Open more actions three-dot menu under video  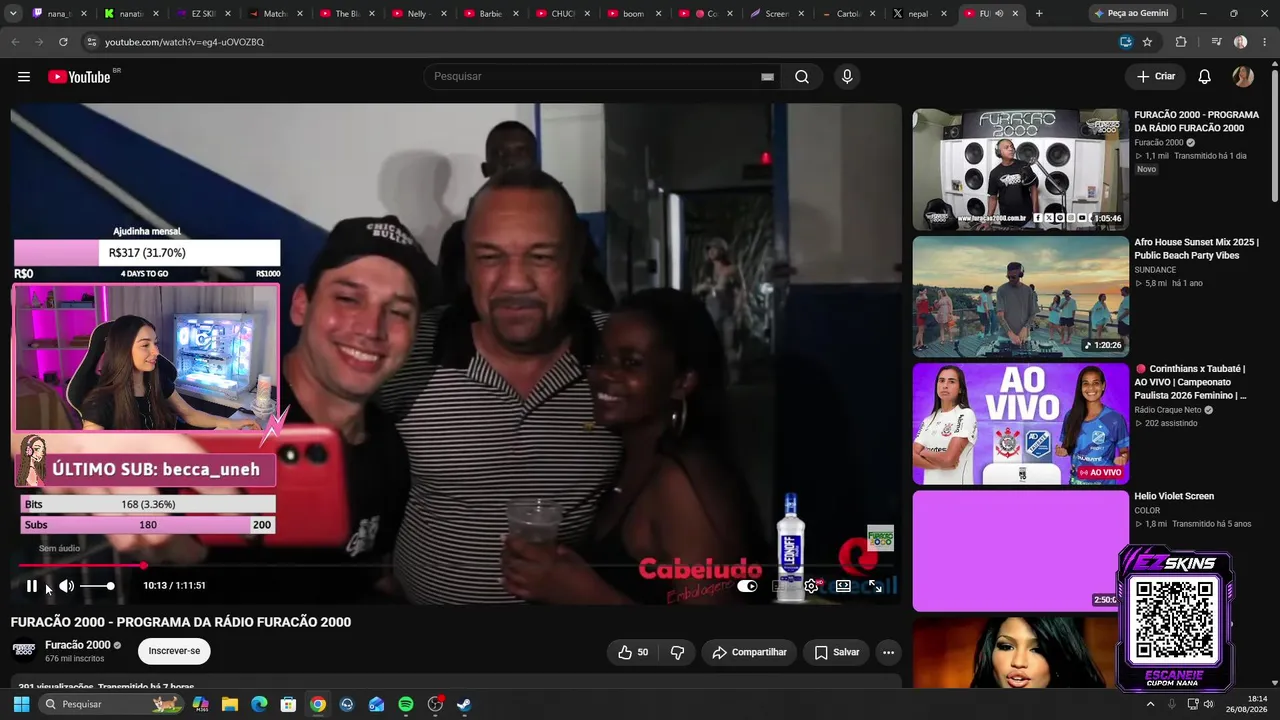click(888, 652)
